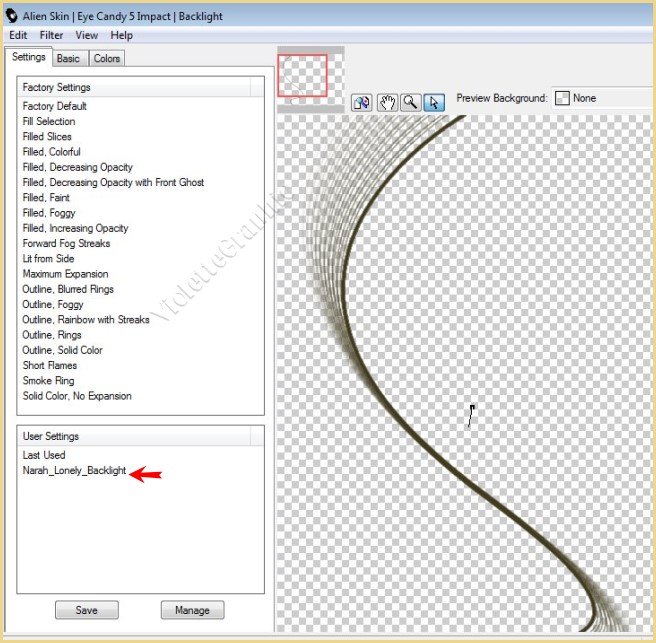Select the Smoke Ring preset
This screenshot has width=656, height=643.
coord(50,381)
